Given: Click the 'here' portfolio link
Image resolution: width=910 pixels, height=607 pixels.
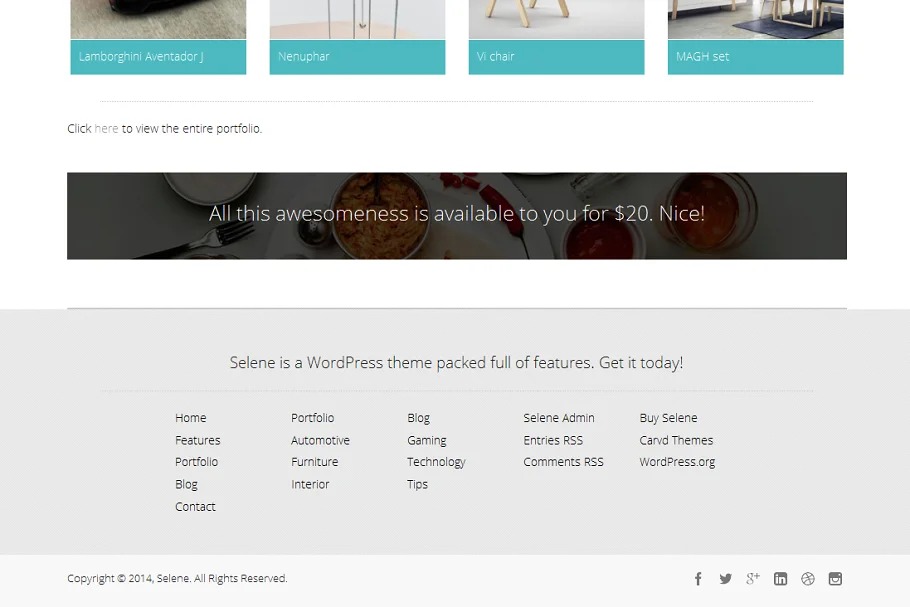Looking at the screenshot, I should coord(106,129).
